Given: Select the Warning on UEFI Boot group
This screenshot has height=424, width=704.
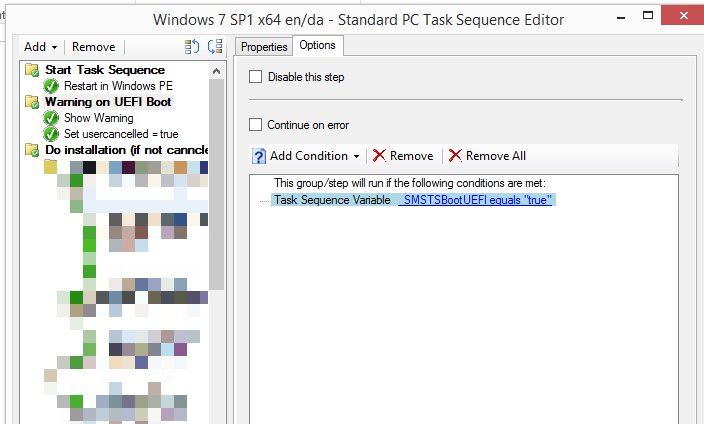Looking at the screenshot, I should [108, 102].
